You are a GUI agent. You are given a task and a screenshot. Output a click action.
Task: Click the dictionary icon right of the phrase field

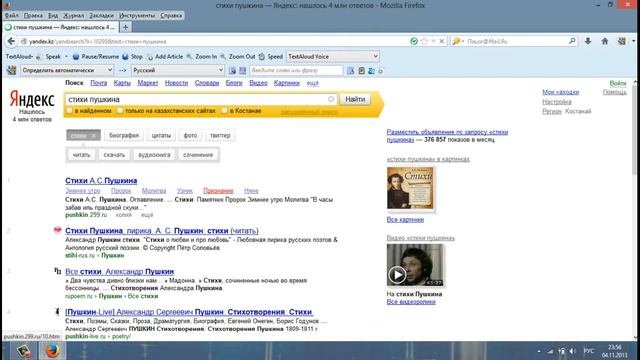351,71
